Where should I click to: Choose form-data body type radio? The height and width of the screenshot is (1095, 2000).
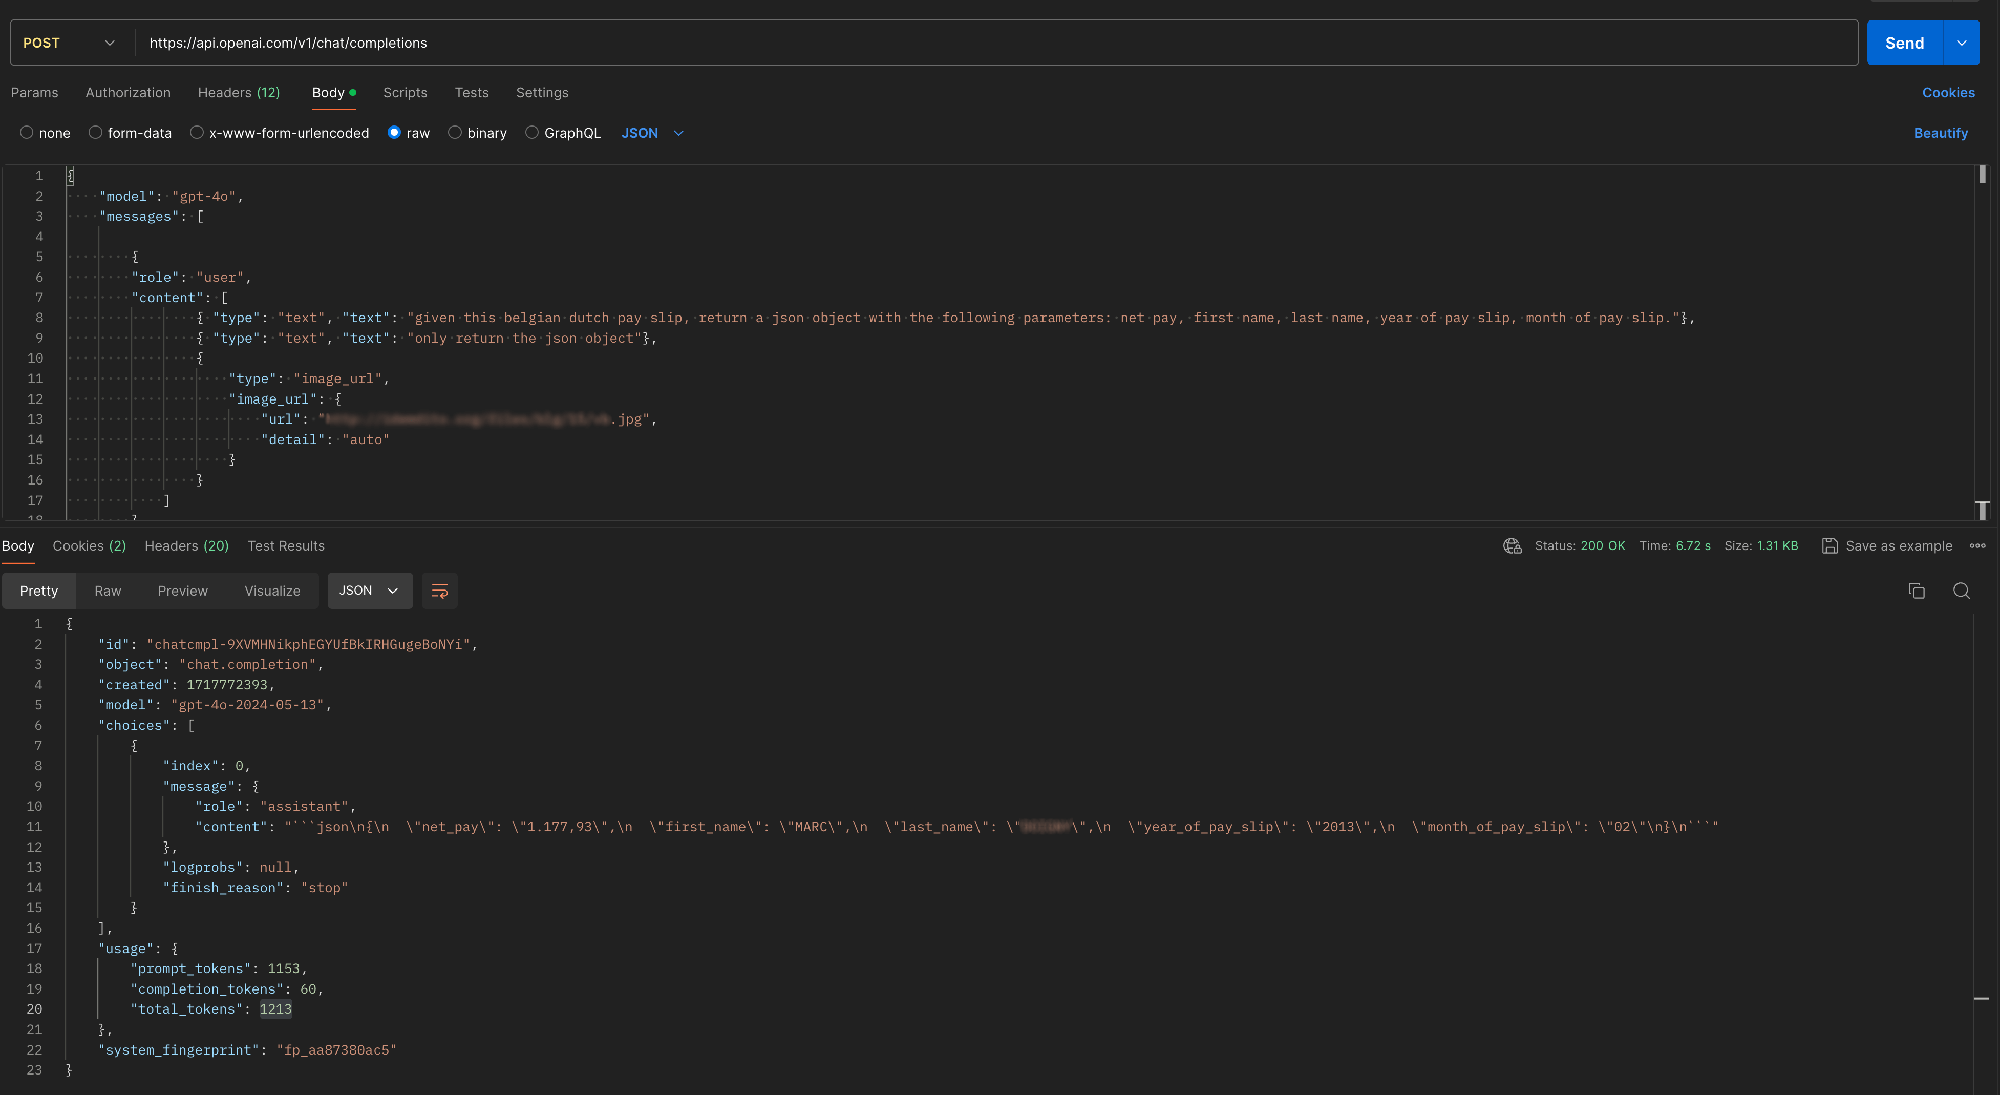point(96,133)
